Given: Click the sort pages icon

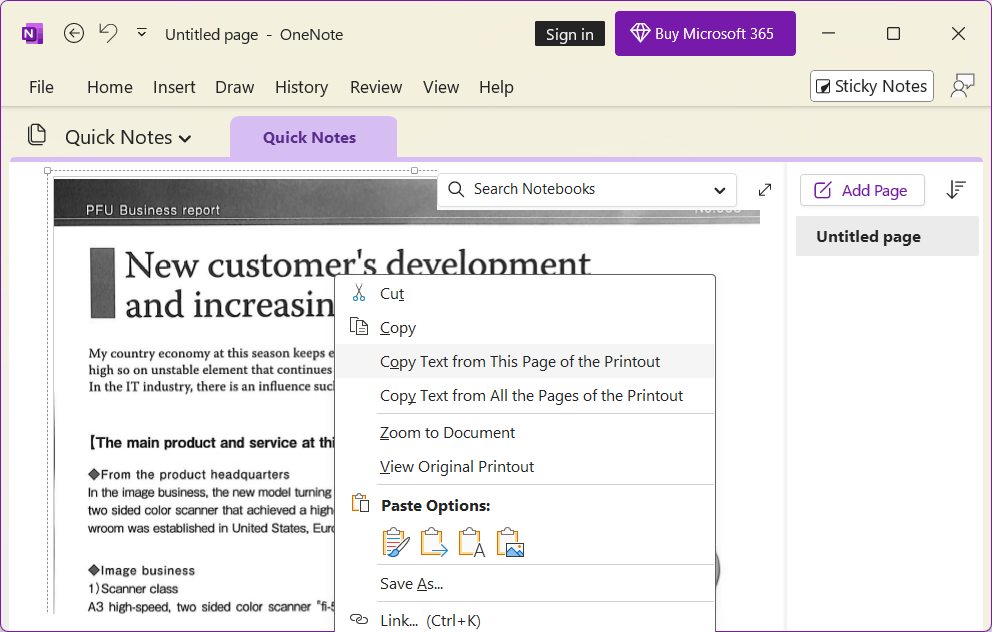Looking at the screenshot, I should (x=956, y=190).
